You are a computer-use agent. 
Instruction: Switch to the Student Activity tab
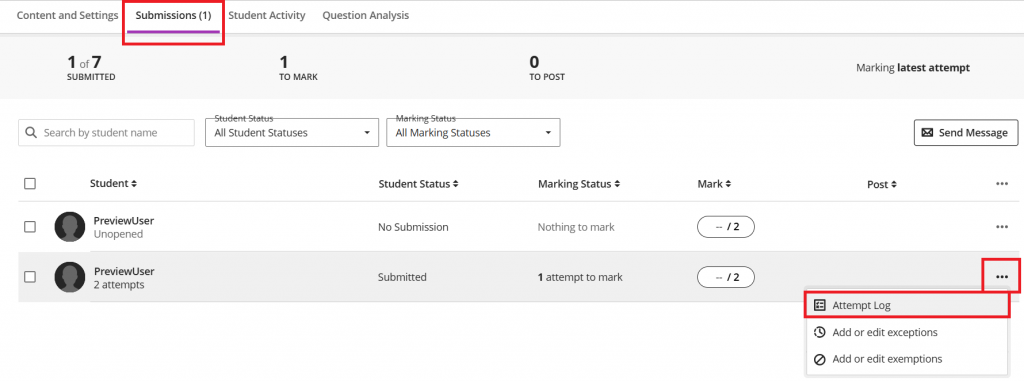pos(267,15)
